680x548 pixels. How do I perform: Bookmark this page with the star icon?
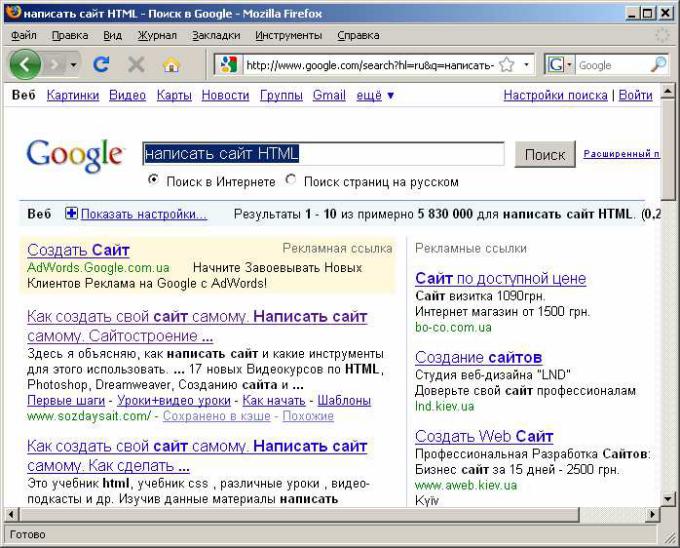(506, 65)
